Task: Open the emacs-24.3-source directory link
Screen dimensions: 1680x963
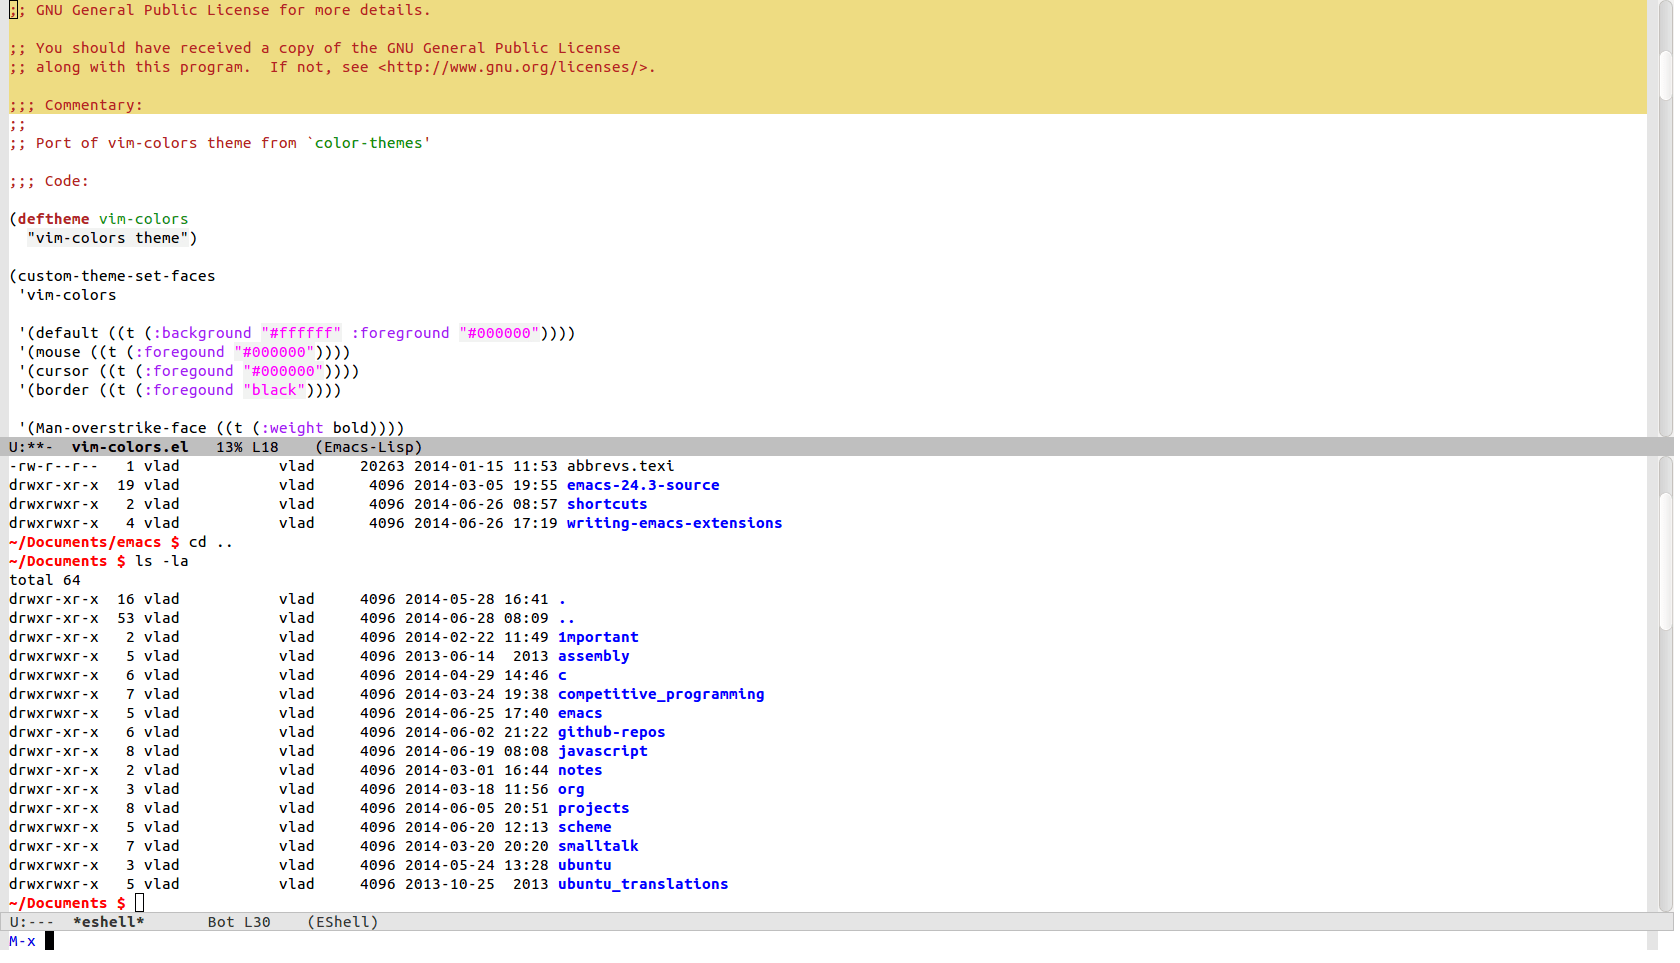Action: click(x=643, y=485)
